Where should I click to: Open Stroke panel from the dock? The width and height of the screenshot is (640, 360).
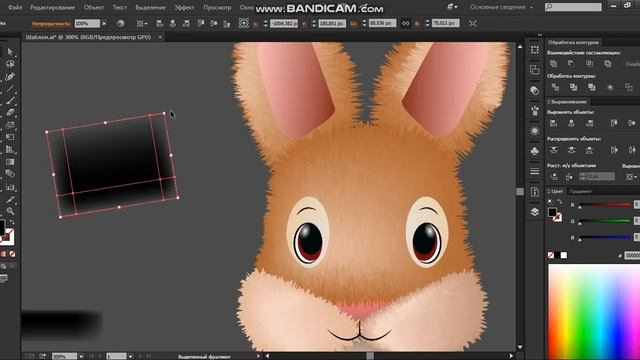click(x=535, y=171)
